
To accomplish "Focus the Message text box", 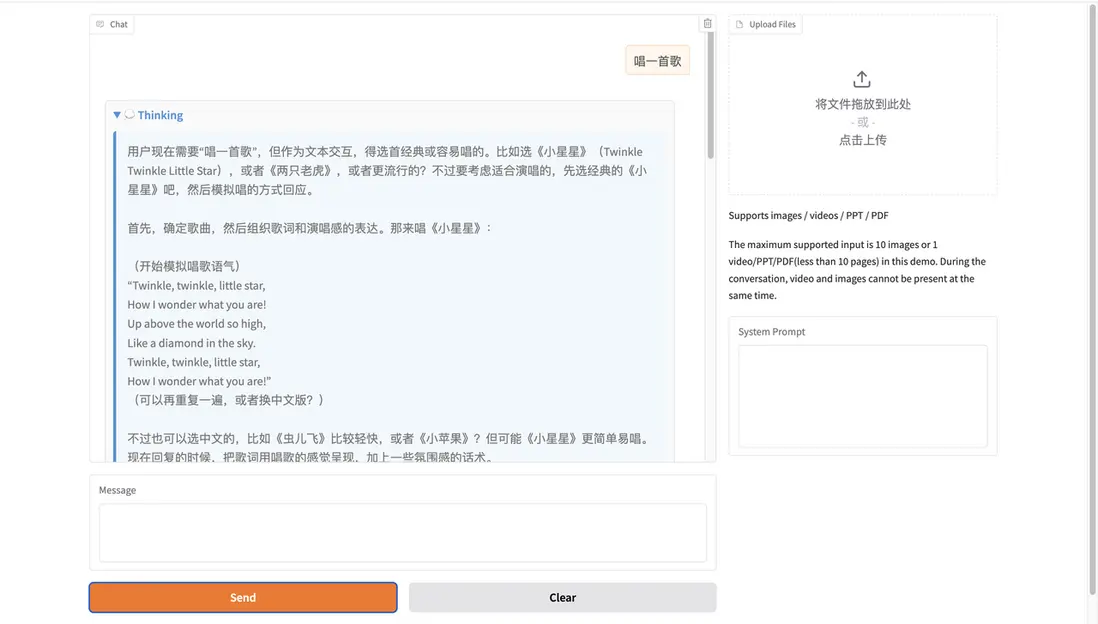I will 403,532.
